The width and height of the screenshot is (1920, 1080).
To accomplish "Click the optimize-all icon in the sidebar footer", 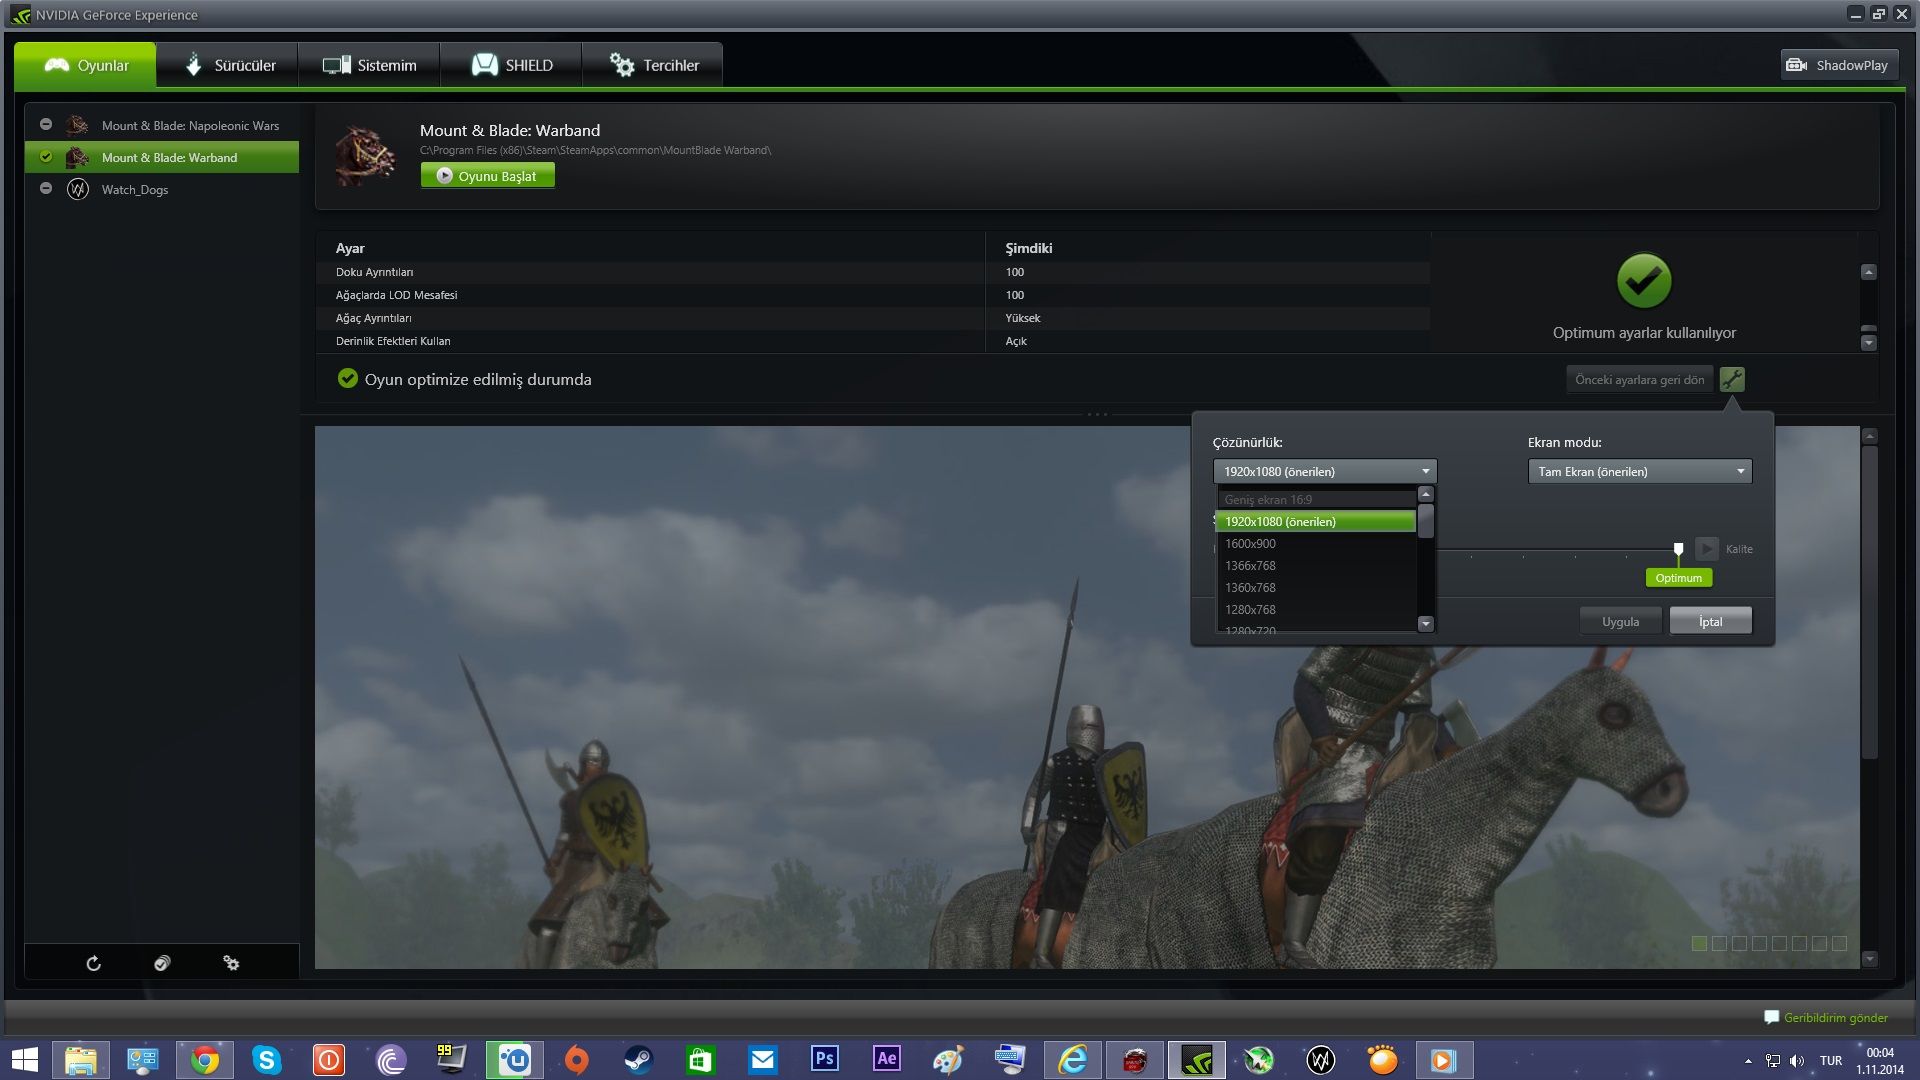I will pos(162,963).
